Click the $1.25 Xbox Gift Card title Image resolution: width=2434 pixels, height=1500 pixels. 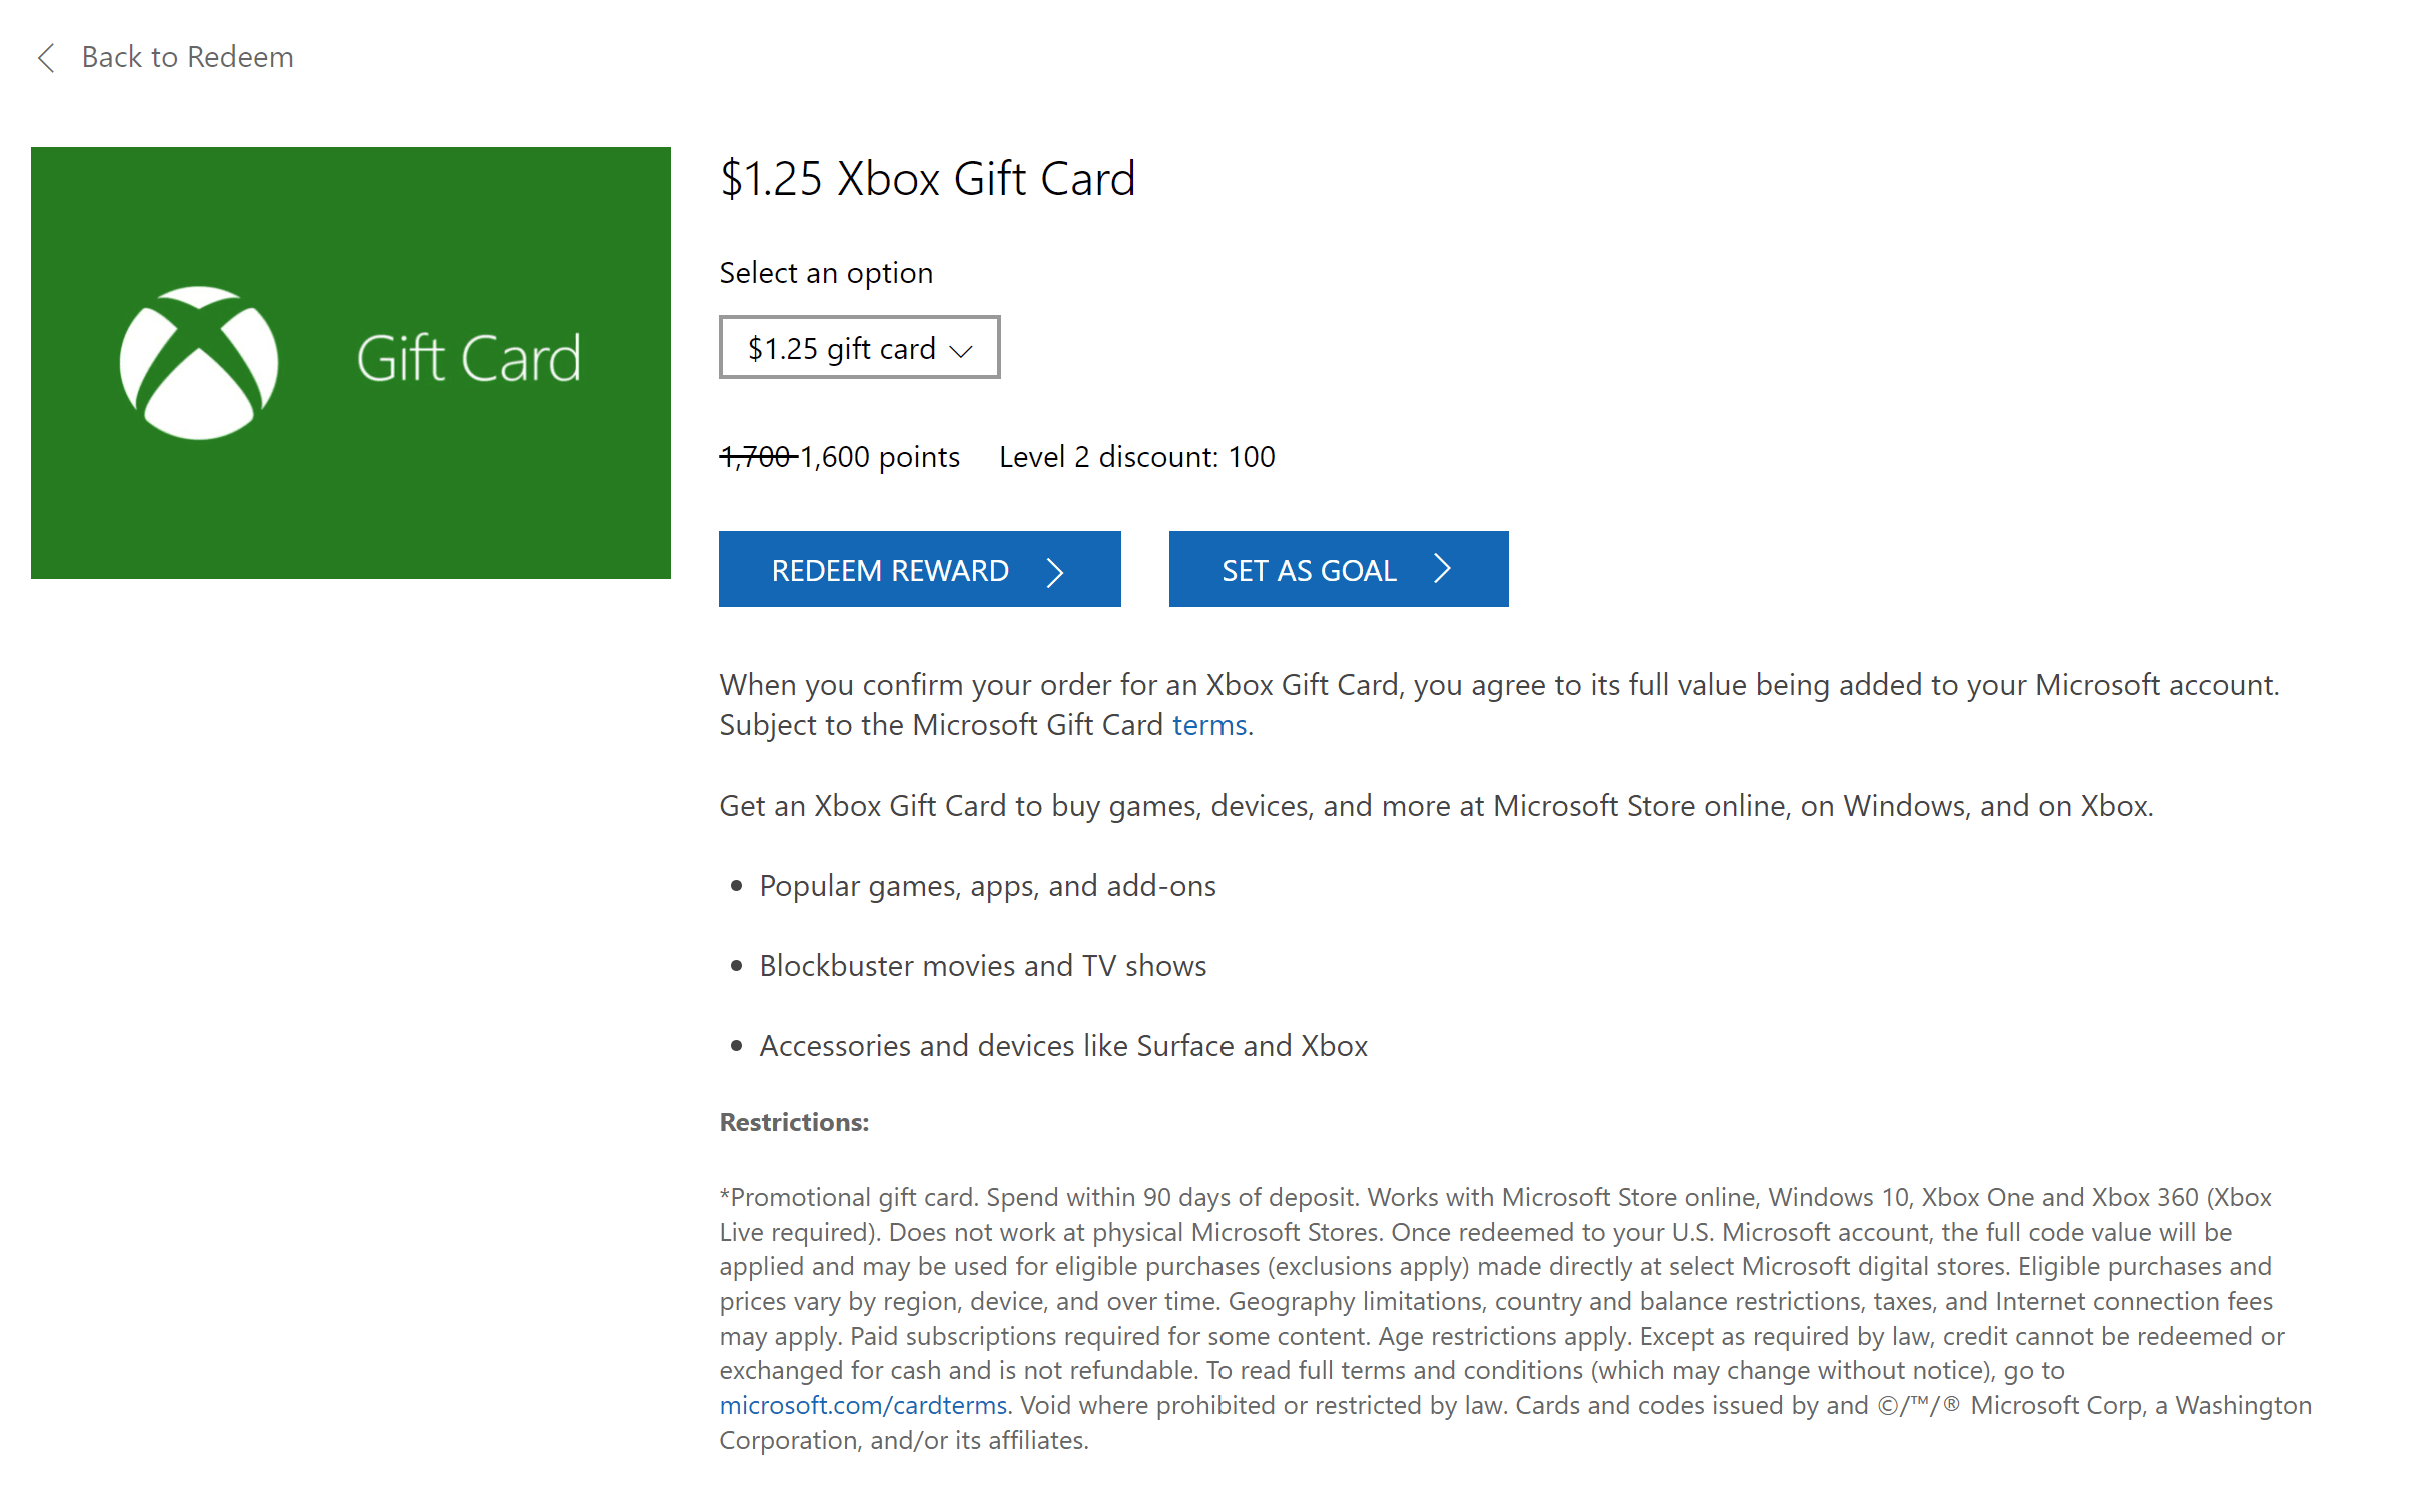[927, 179]
